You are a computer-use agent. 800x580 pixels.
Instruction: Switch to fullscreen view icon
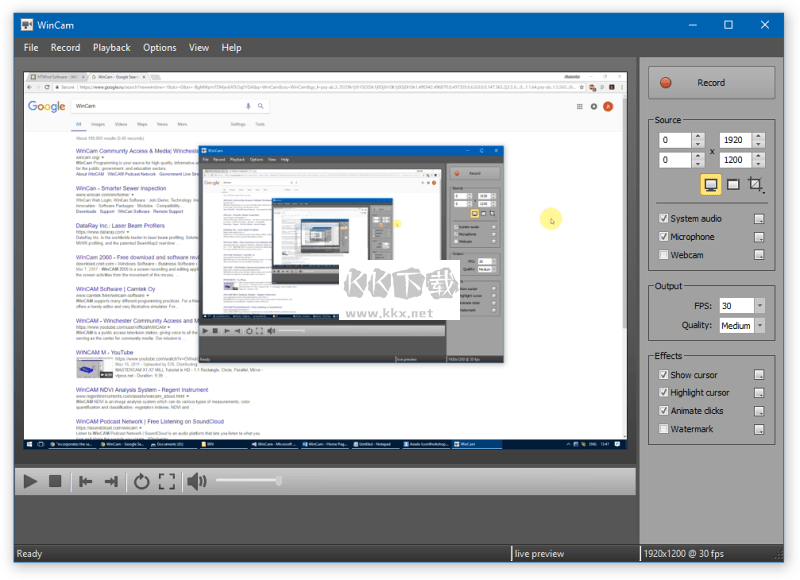pyautogui.click(x=167, y=482)
